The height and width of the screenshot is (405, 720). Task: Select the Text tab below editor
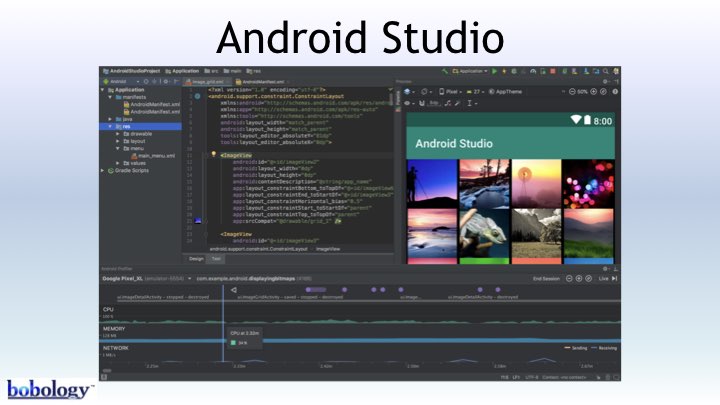point(216,259)
